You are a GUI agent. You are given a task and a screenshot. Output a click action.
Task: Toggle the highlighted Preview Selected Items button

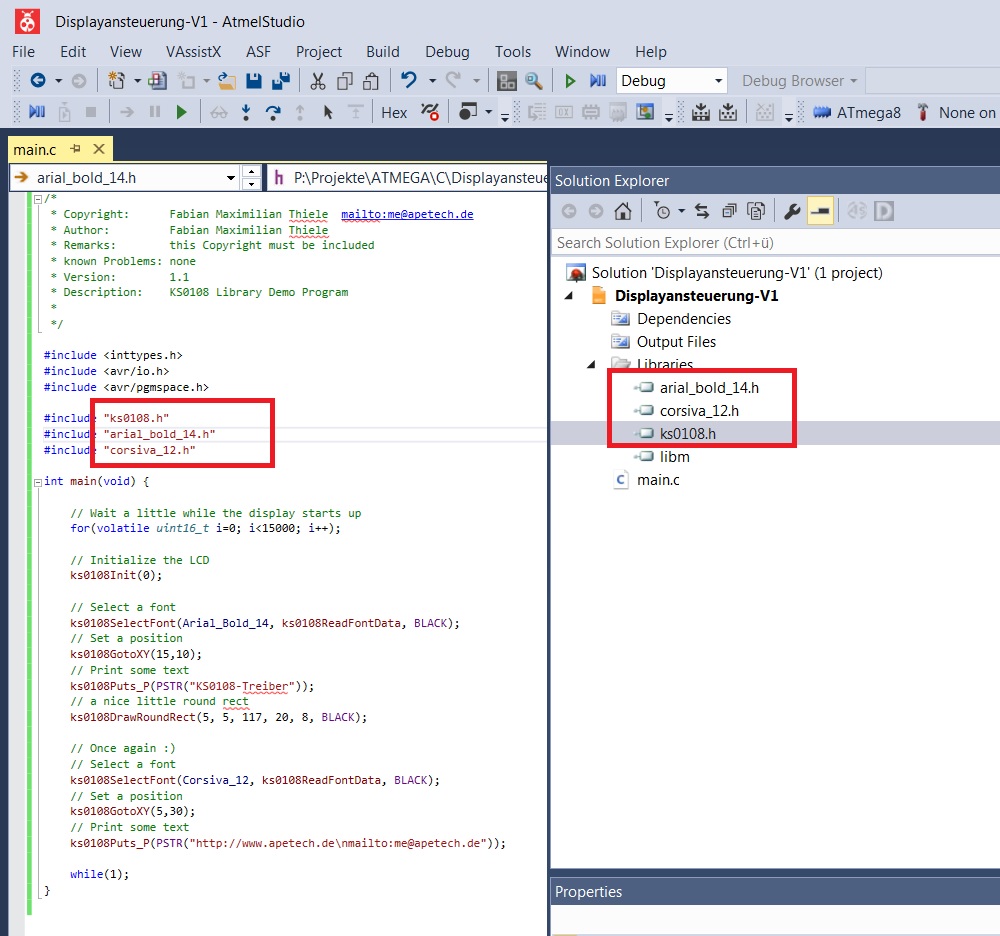(820, 211)
